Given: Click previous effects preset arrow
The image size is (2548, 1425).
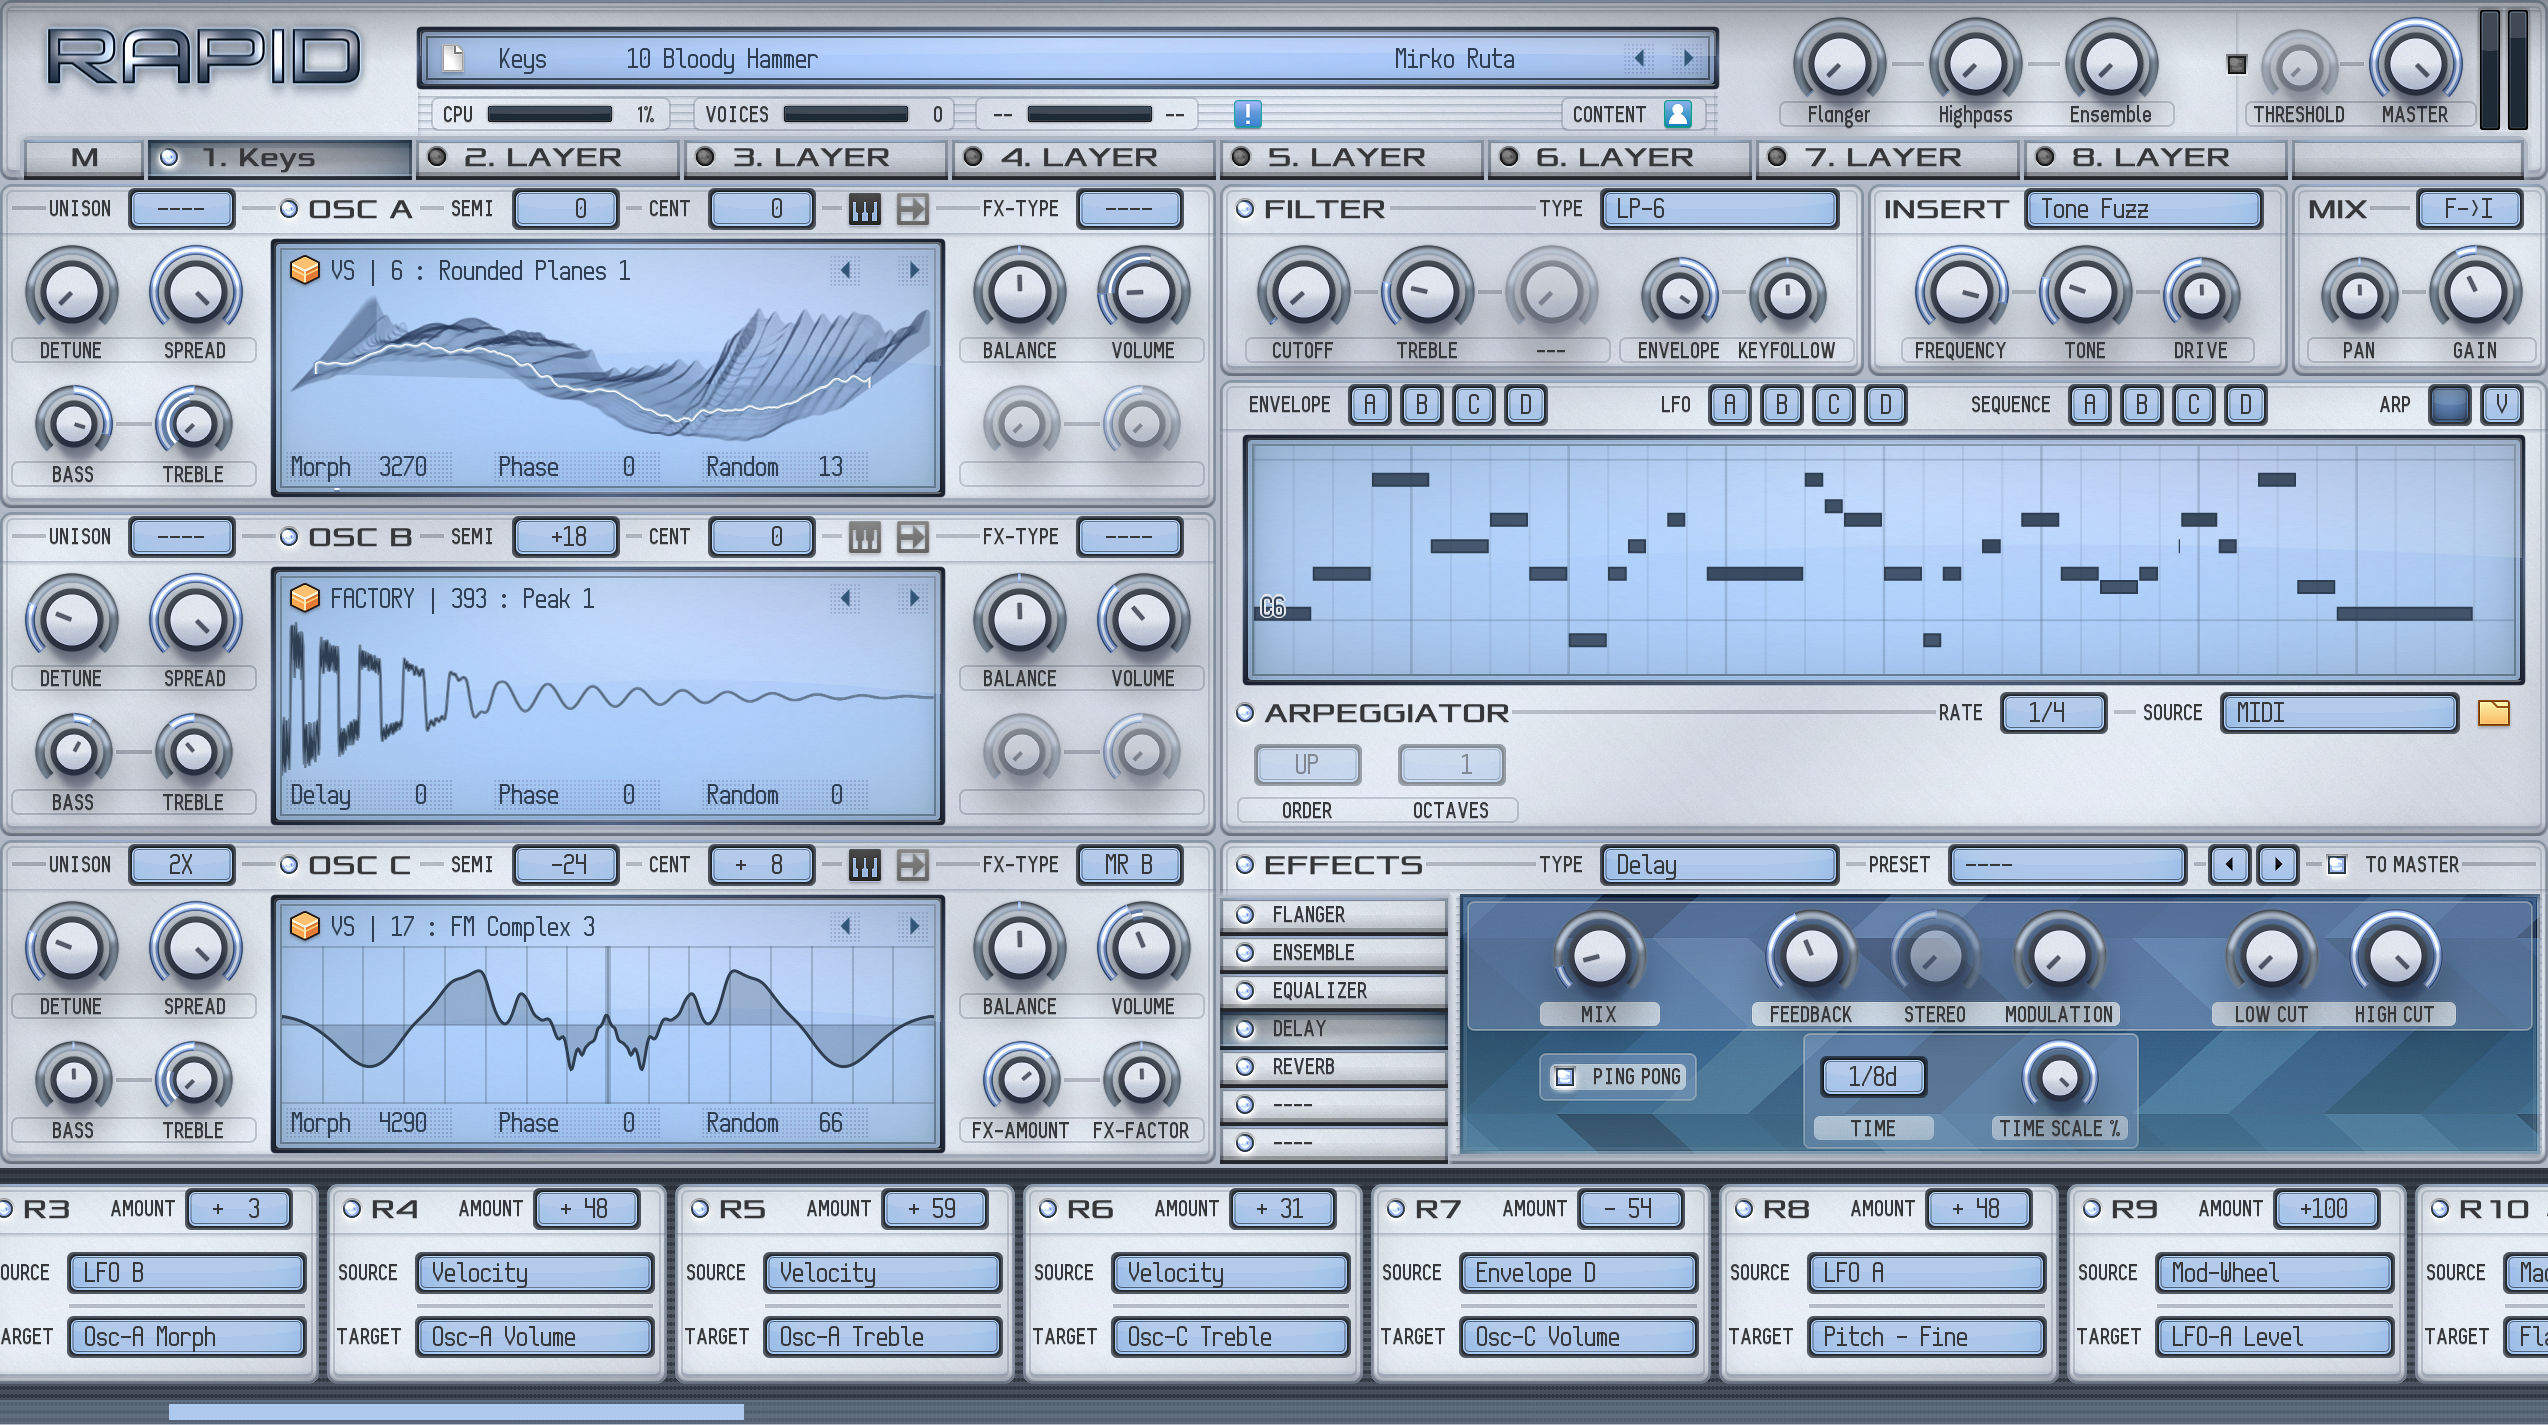Looking at the screenshot, I should coord(2229,865).
